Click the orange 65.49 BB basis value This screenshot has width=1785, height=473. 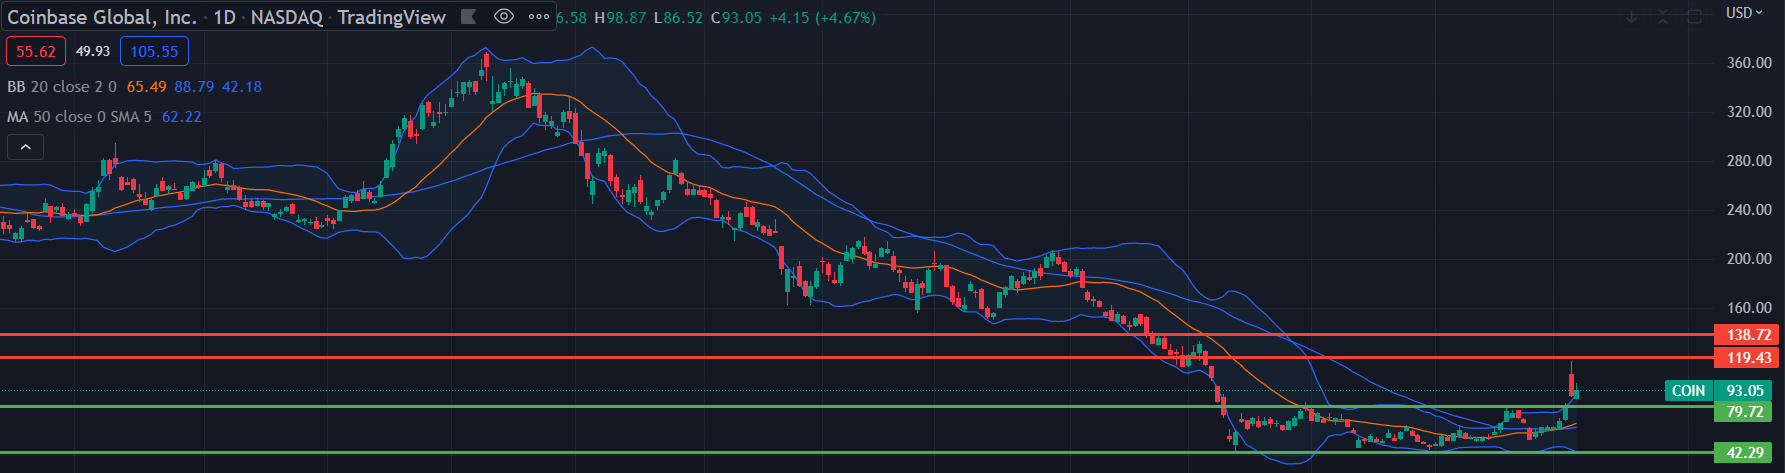tap(146, 87)
